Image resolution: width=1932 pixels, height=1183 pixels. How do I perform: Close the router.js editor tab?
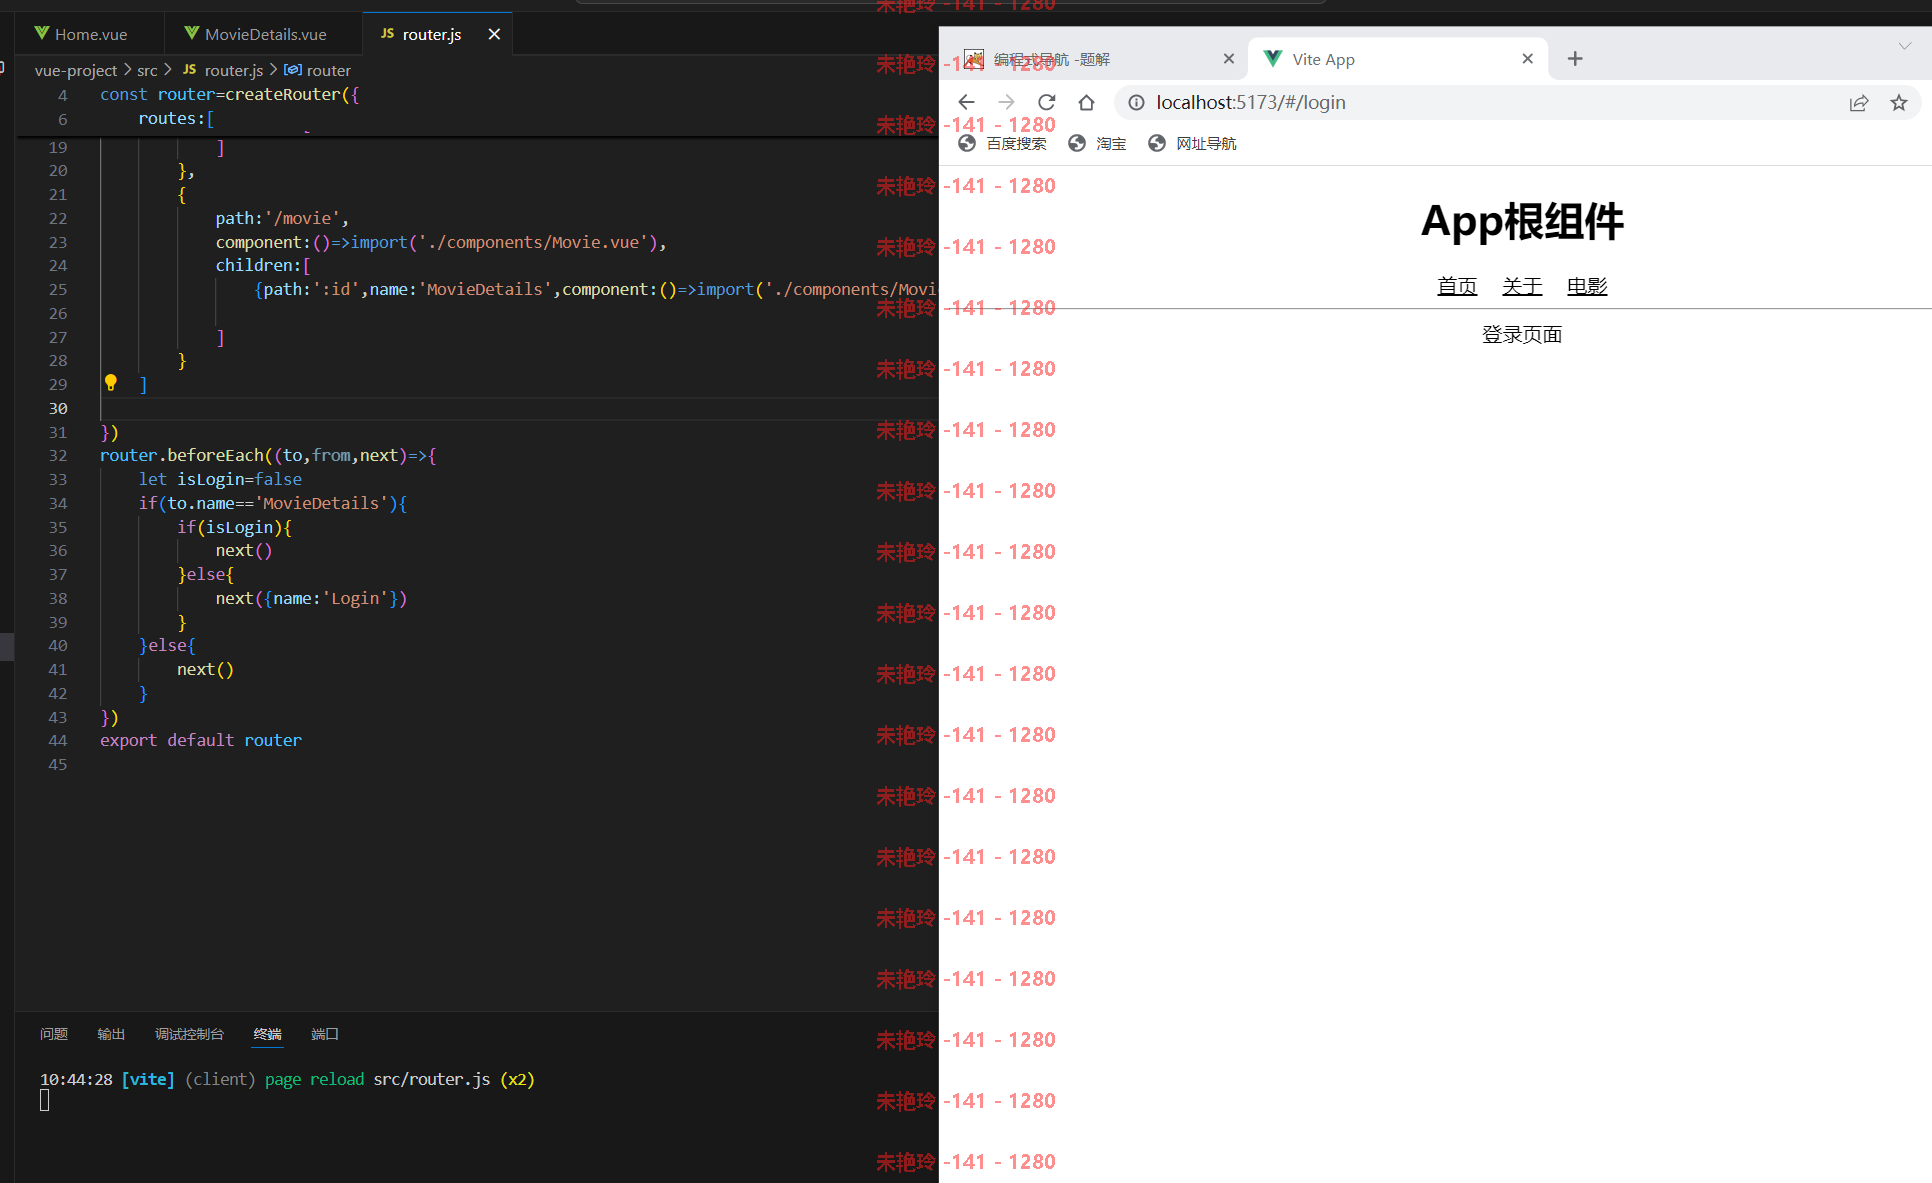click(x=494, y=34)
